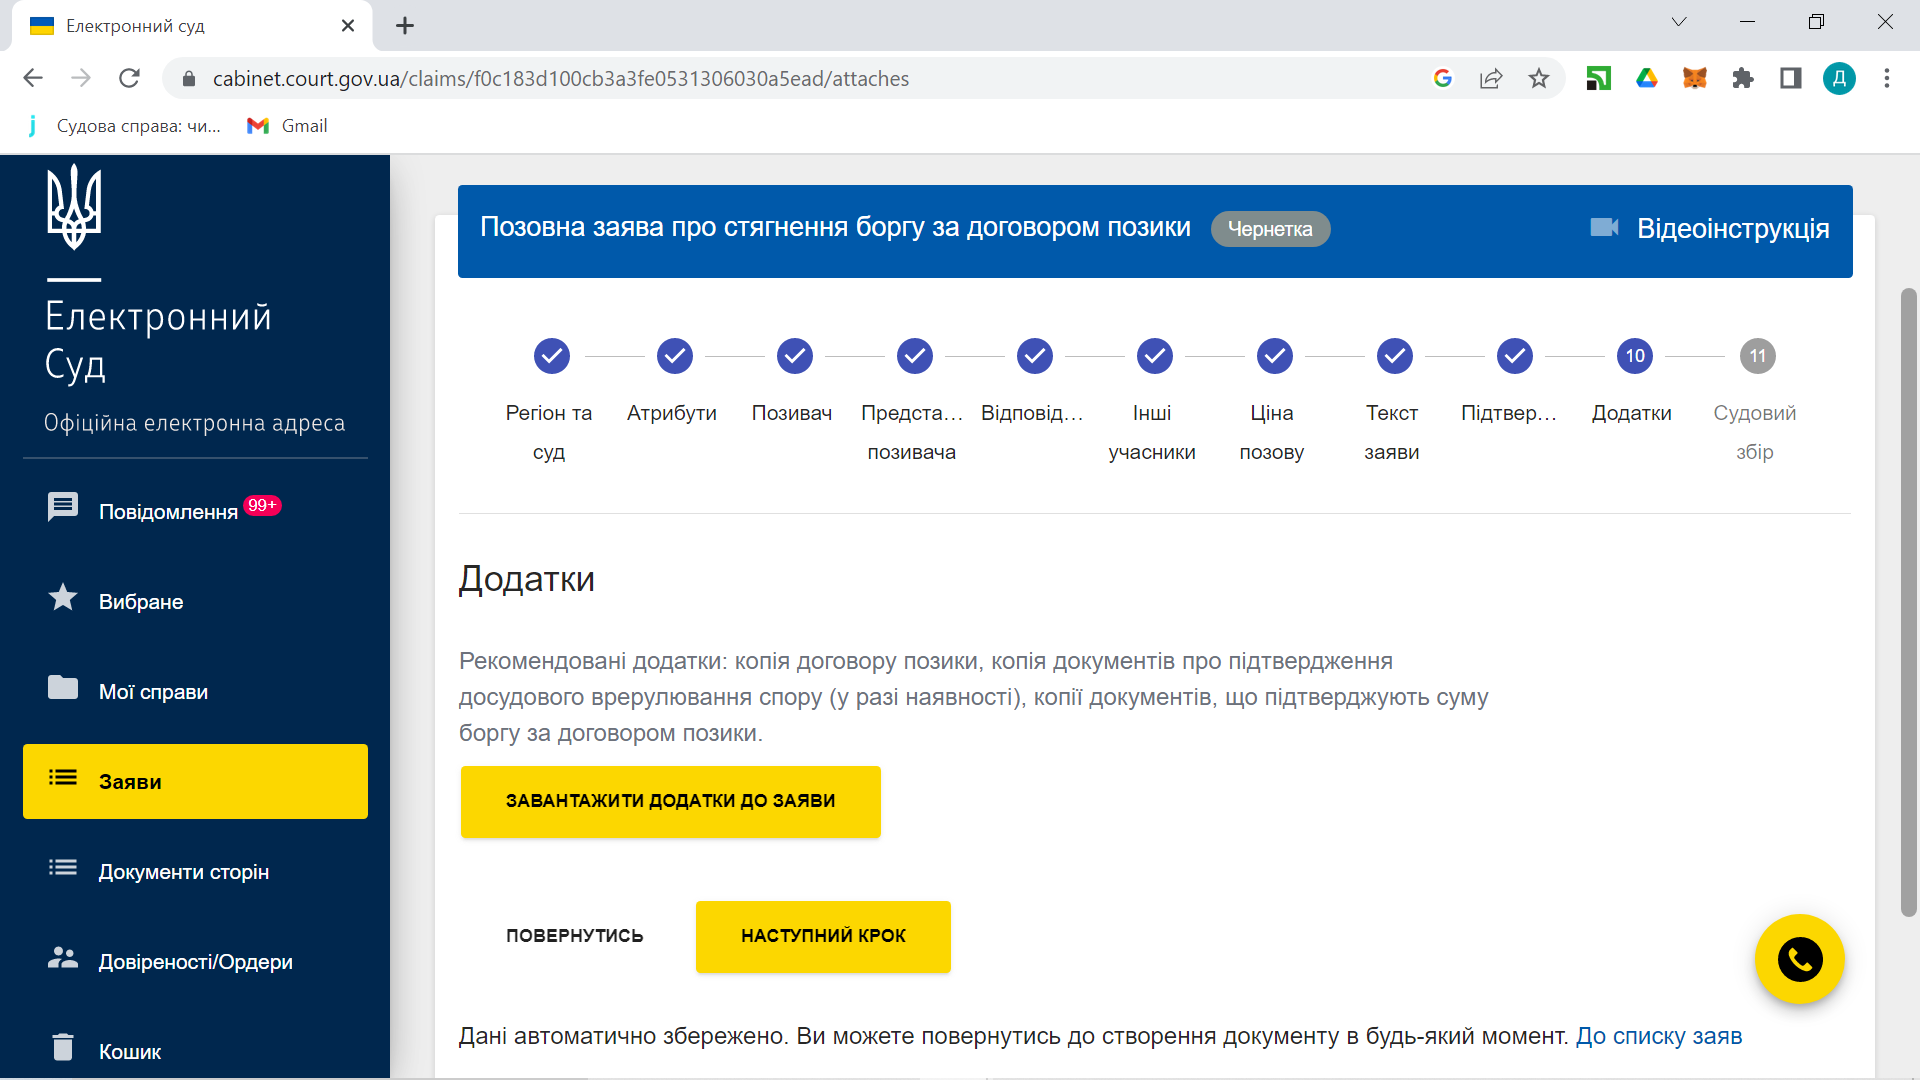The width and height of the screenshot is (1920, 1080).
Task: Open Заяви in the sidebar menu
Action: point(195,782)
